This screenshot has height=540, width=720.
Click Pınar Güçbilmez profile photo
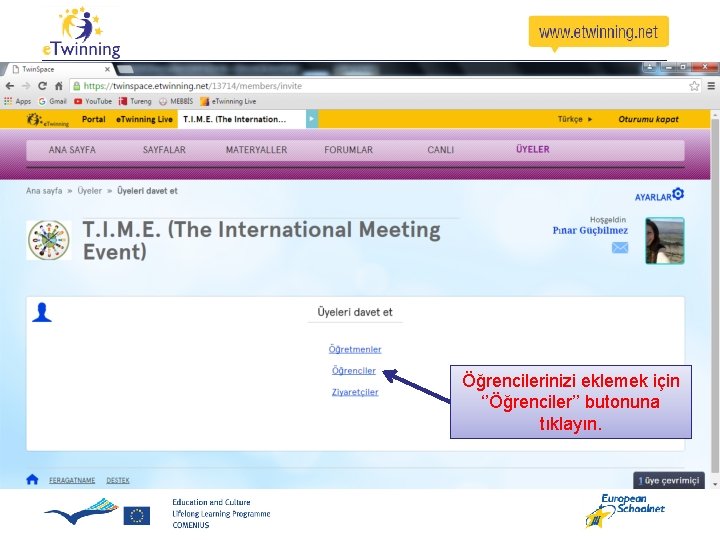(x=665, y=241)
